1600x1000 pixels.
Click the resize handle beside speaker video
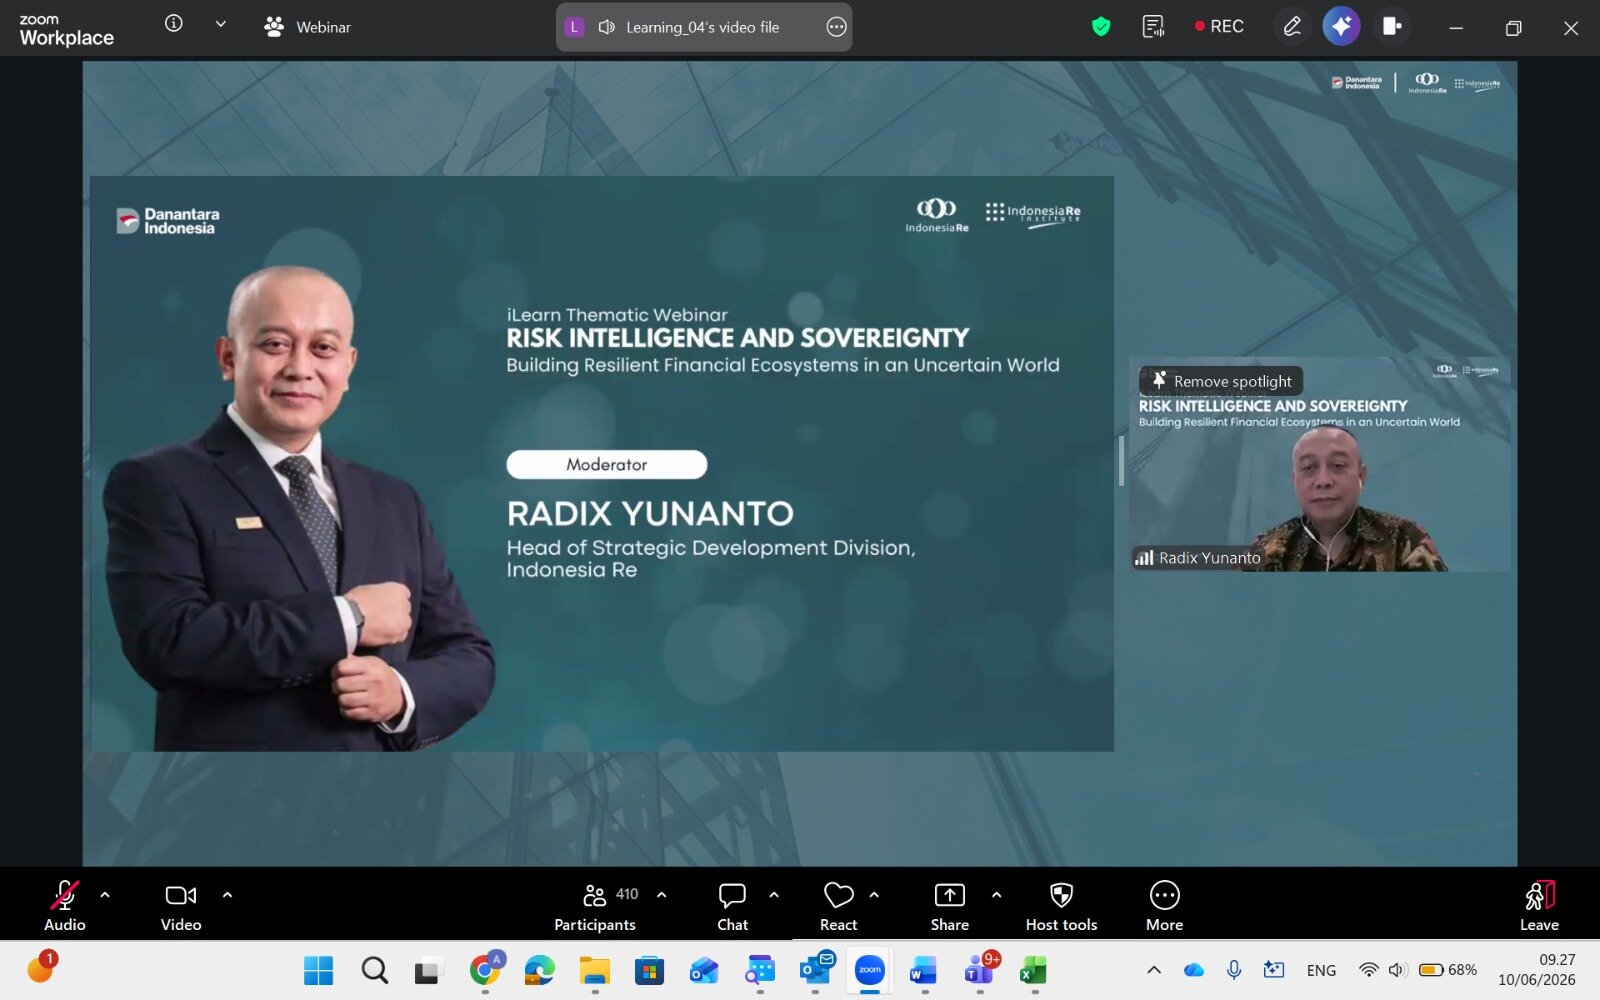point(1121,461)
